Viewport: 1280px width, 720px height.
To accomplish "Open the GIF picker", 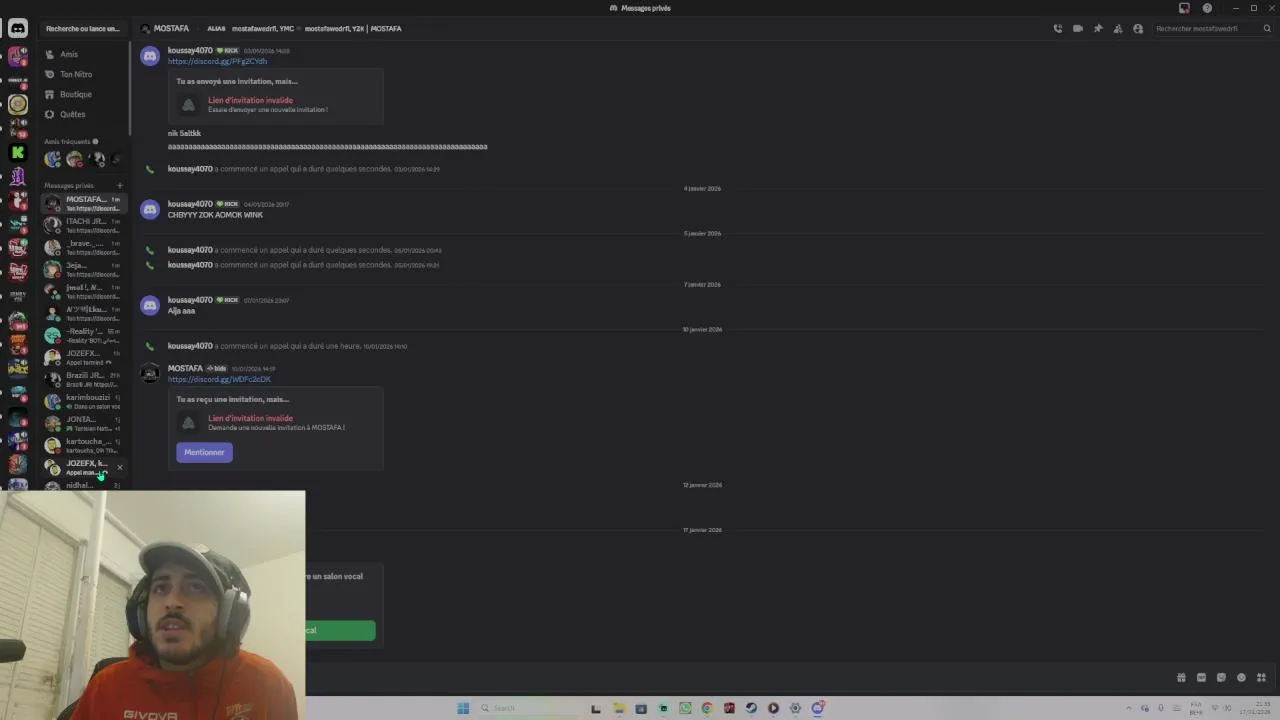I will pos(1201,677).
